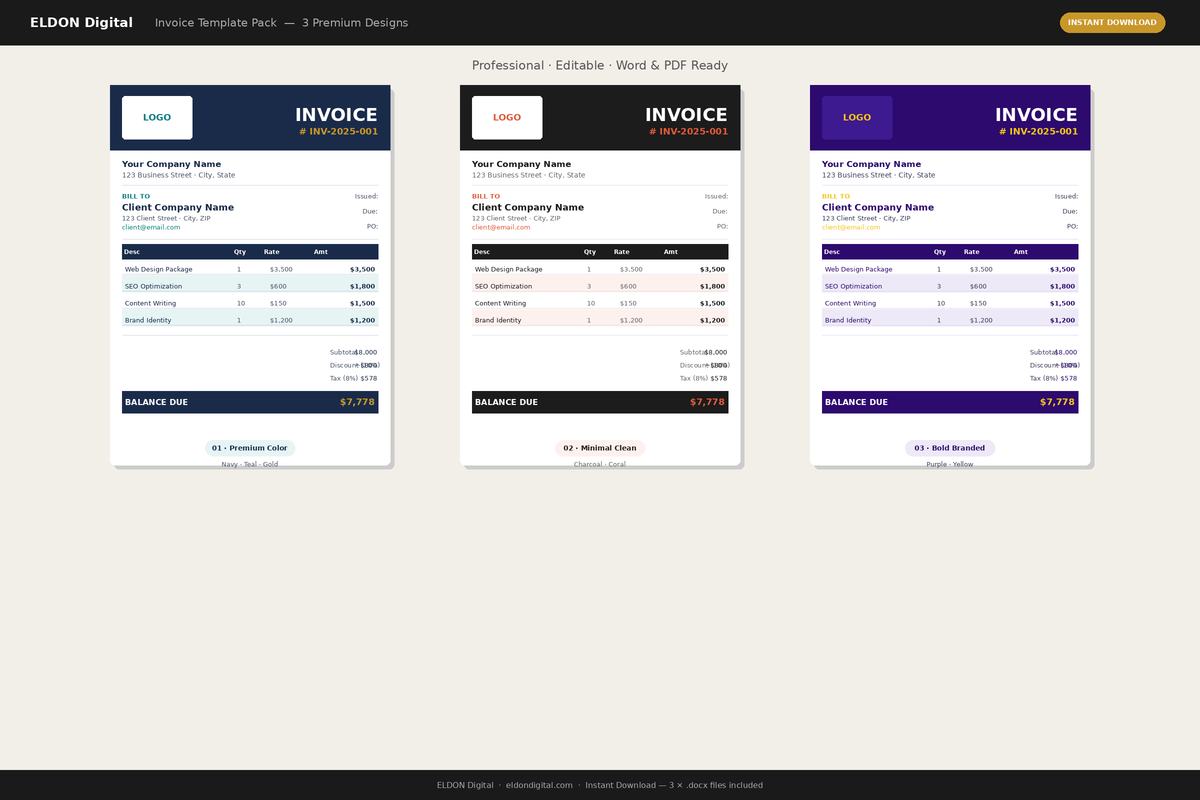Screen dimensions: 1200x800
Task: Select the LOGO box on charcoal invoice
Action: (x=507, y=118)
